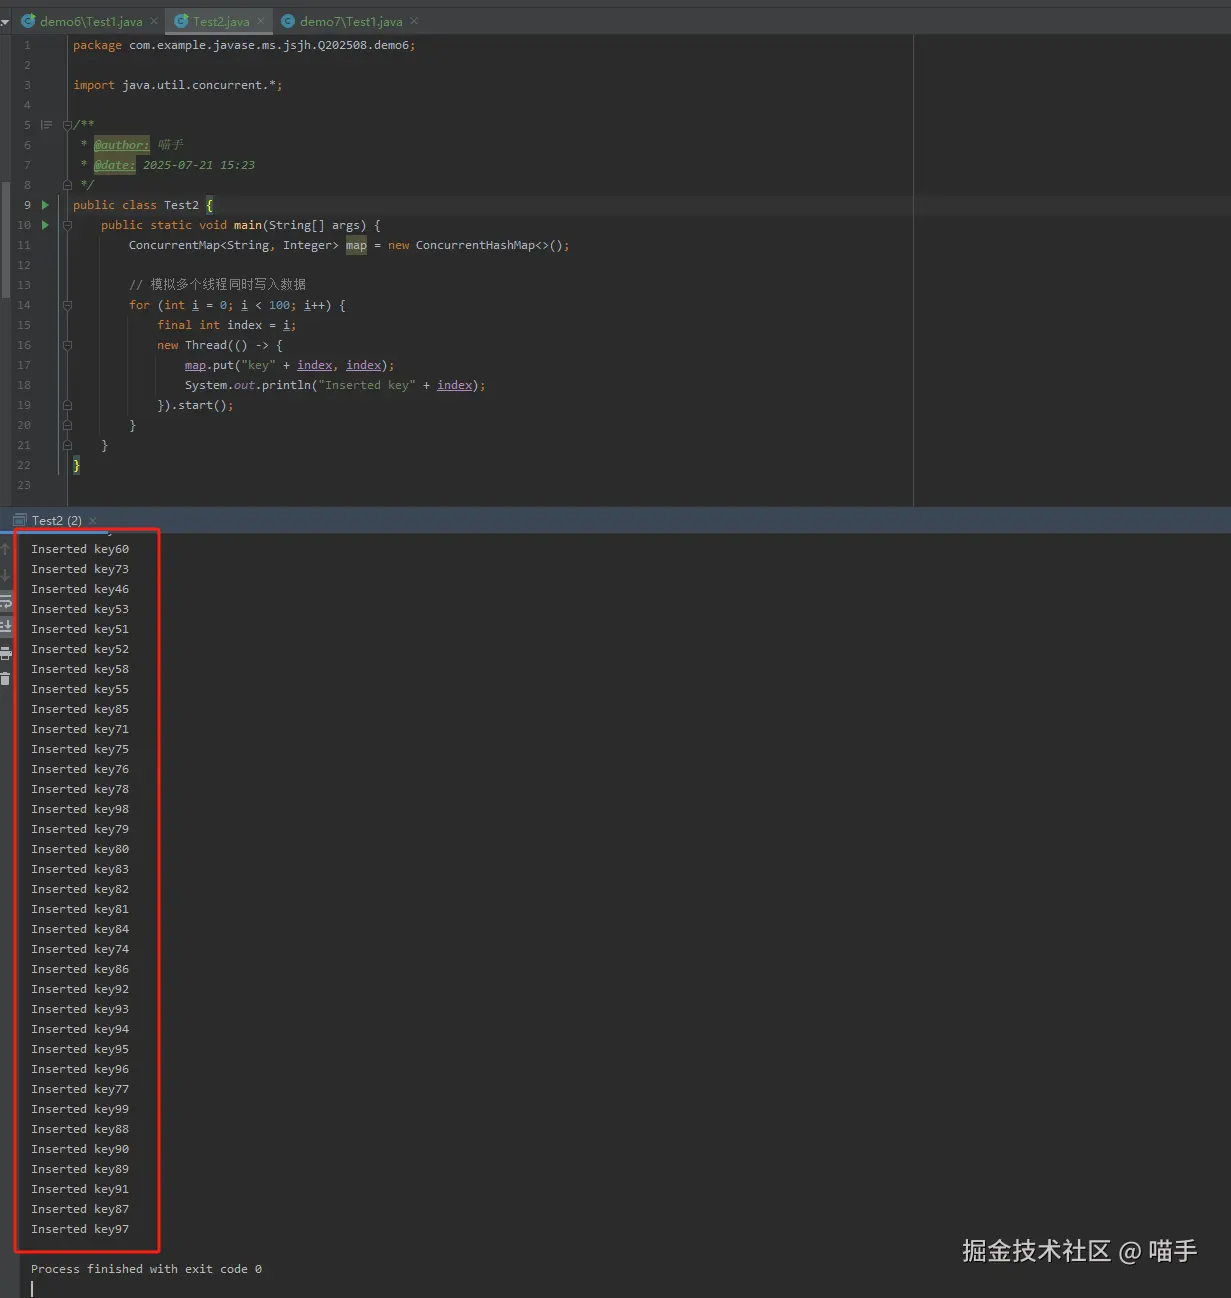Image resolution: width=1231 pixels, height=1298 pixels.
Task: Click the highlighted map variable on line 11
Action: tap(356, 245)
